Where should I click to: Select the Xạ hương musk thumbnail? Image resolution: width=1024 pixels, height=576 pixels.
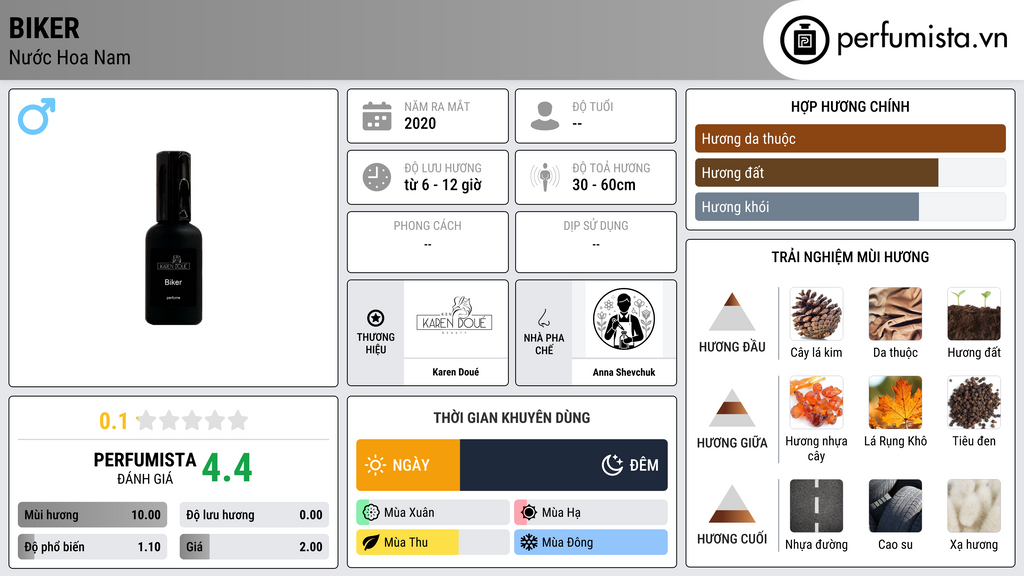(x=974, y=506)
